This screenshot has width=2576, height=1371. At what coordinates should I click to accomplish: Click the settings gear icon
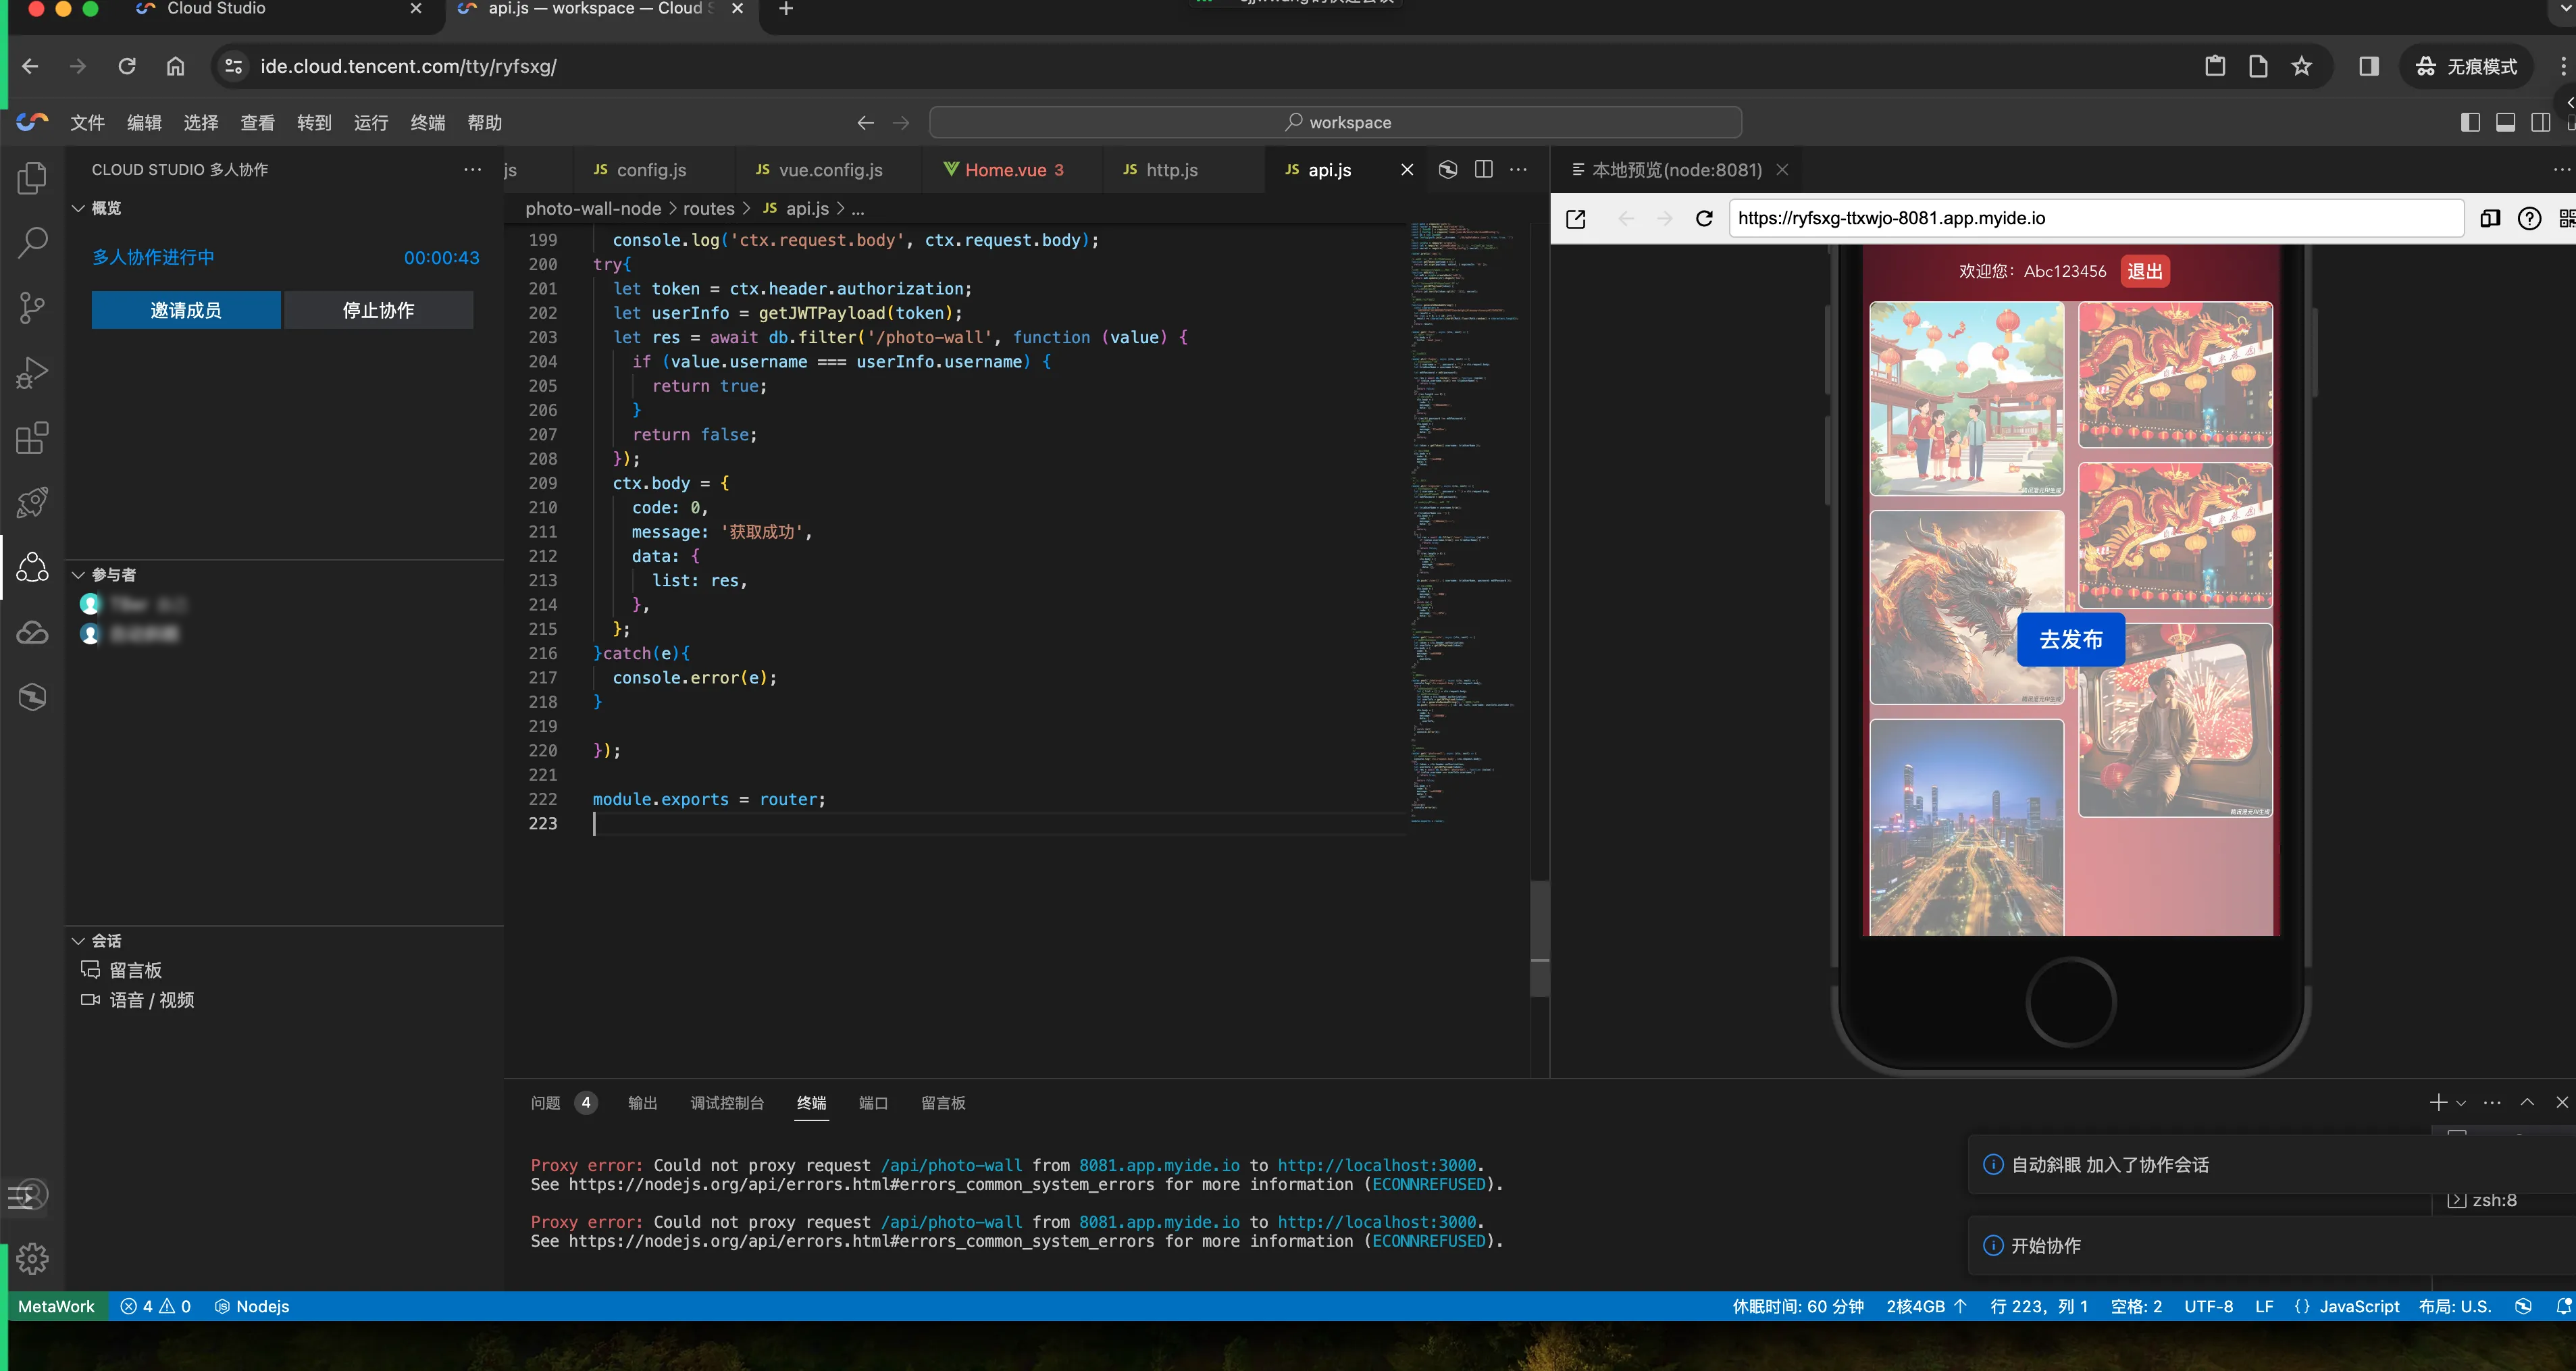point(32,1258)
